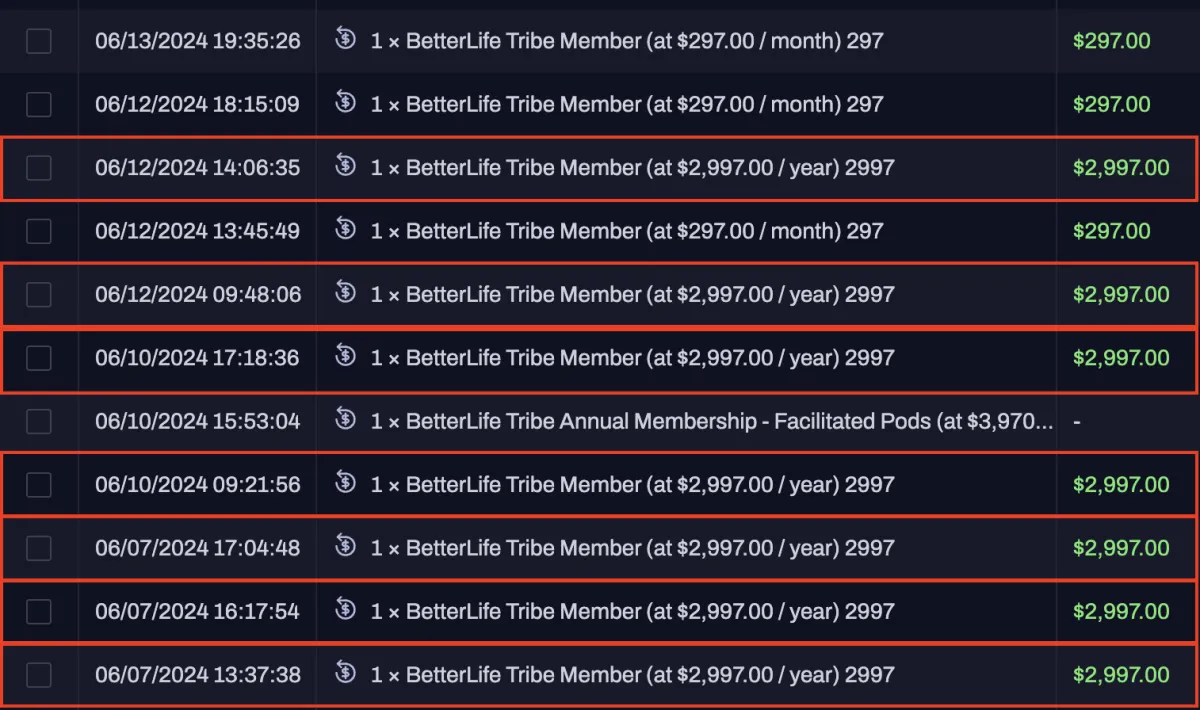Open the Annual Membership - Facilitated Pods entry

[712, 421]
